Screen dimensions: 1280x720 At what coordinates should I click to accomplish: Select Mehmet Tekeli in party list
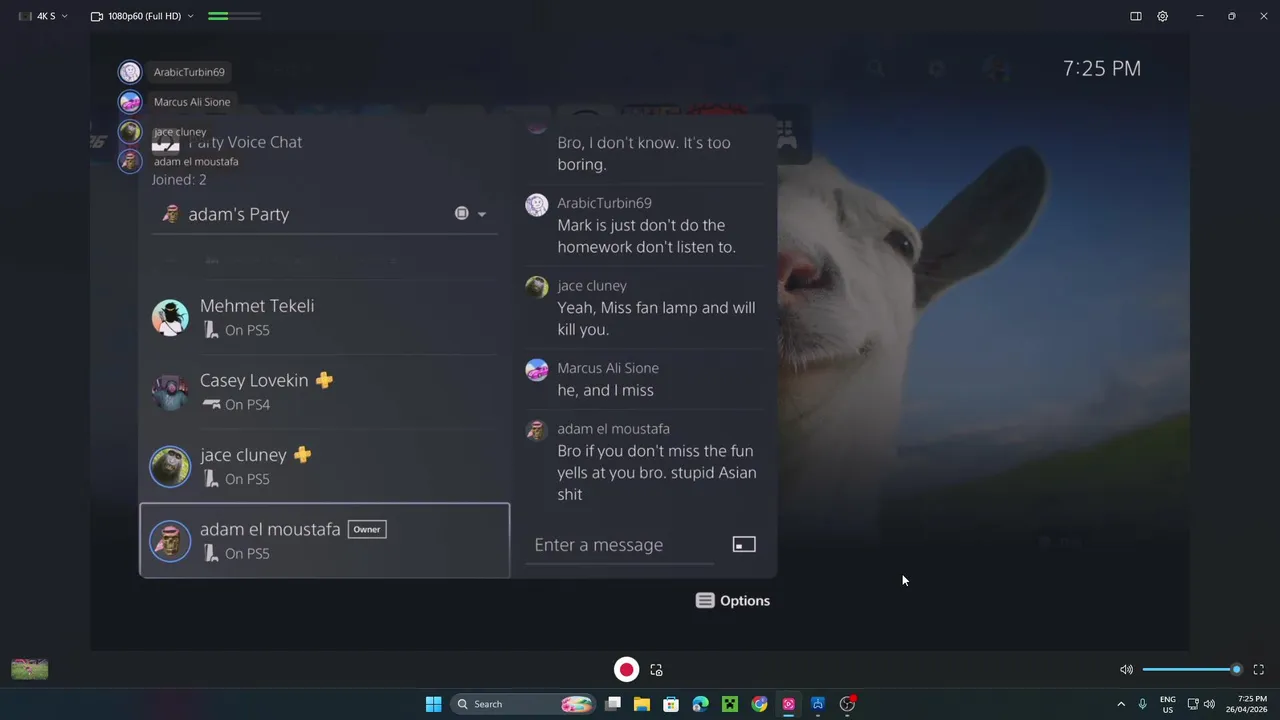point(324,317)
